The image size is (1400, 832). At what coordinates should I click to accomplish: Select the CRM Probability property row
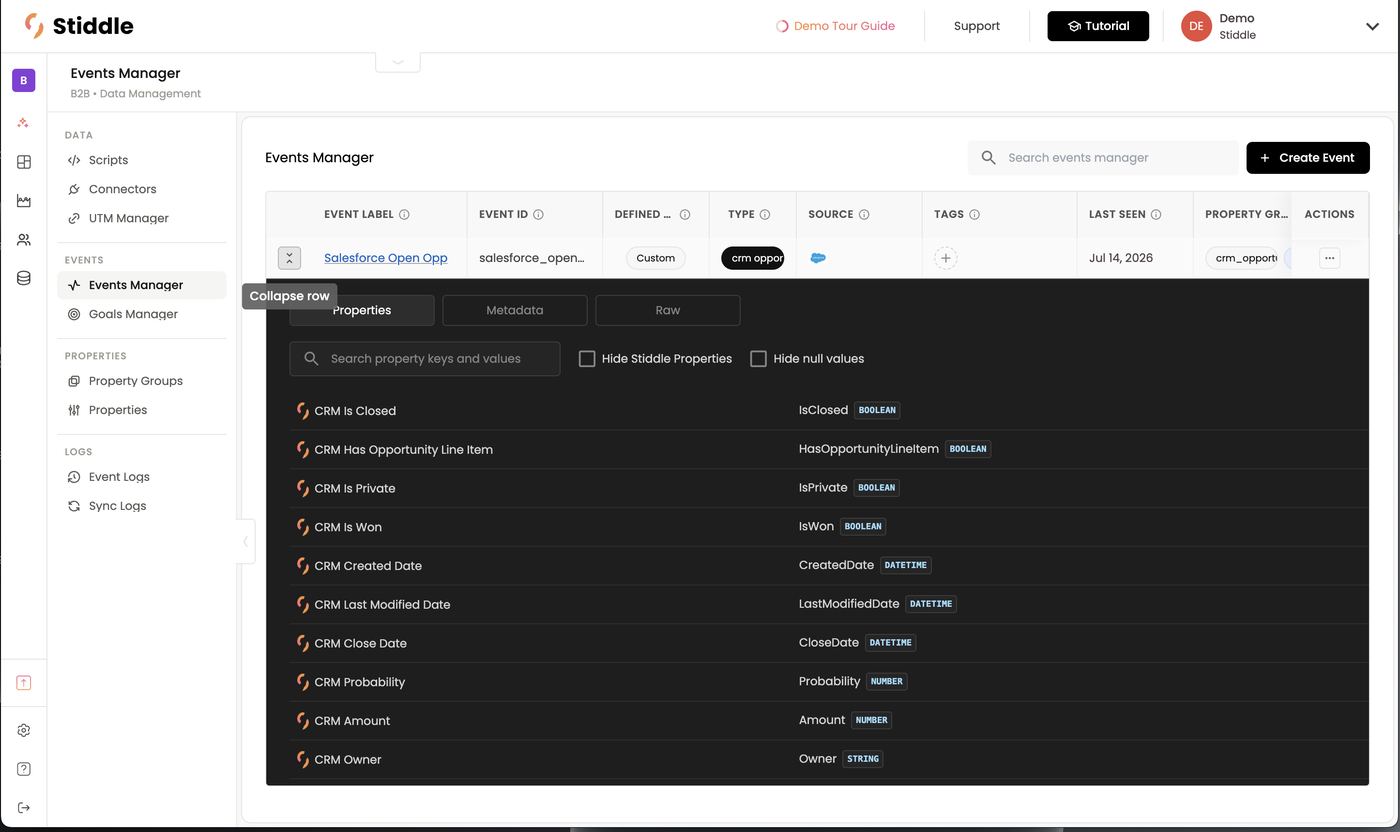click(x=829, y=682)
